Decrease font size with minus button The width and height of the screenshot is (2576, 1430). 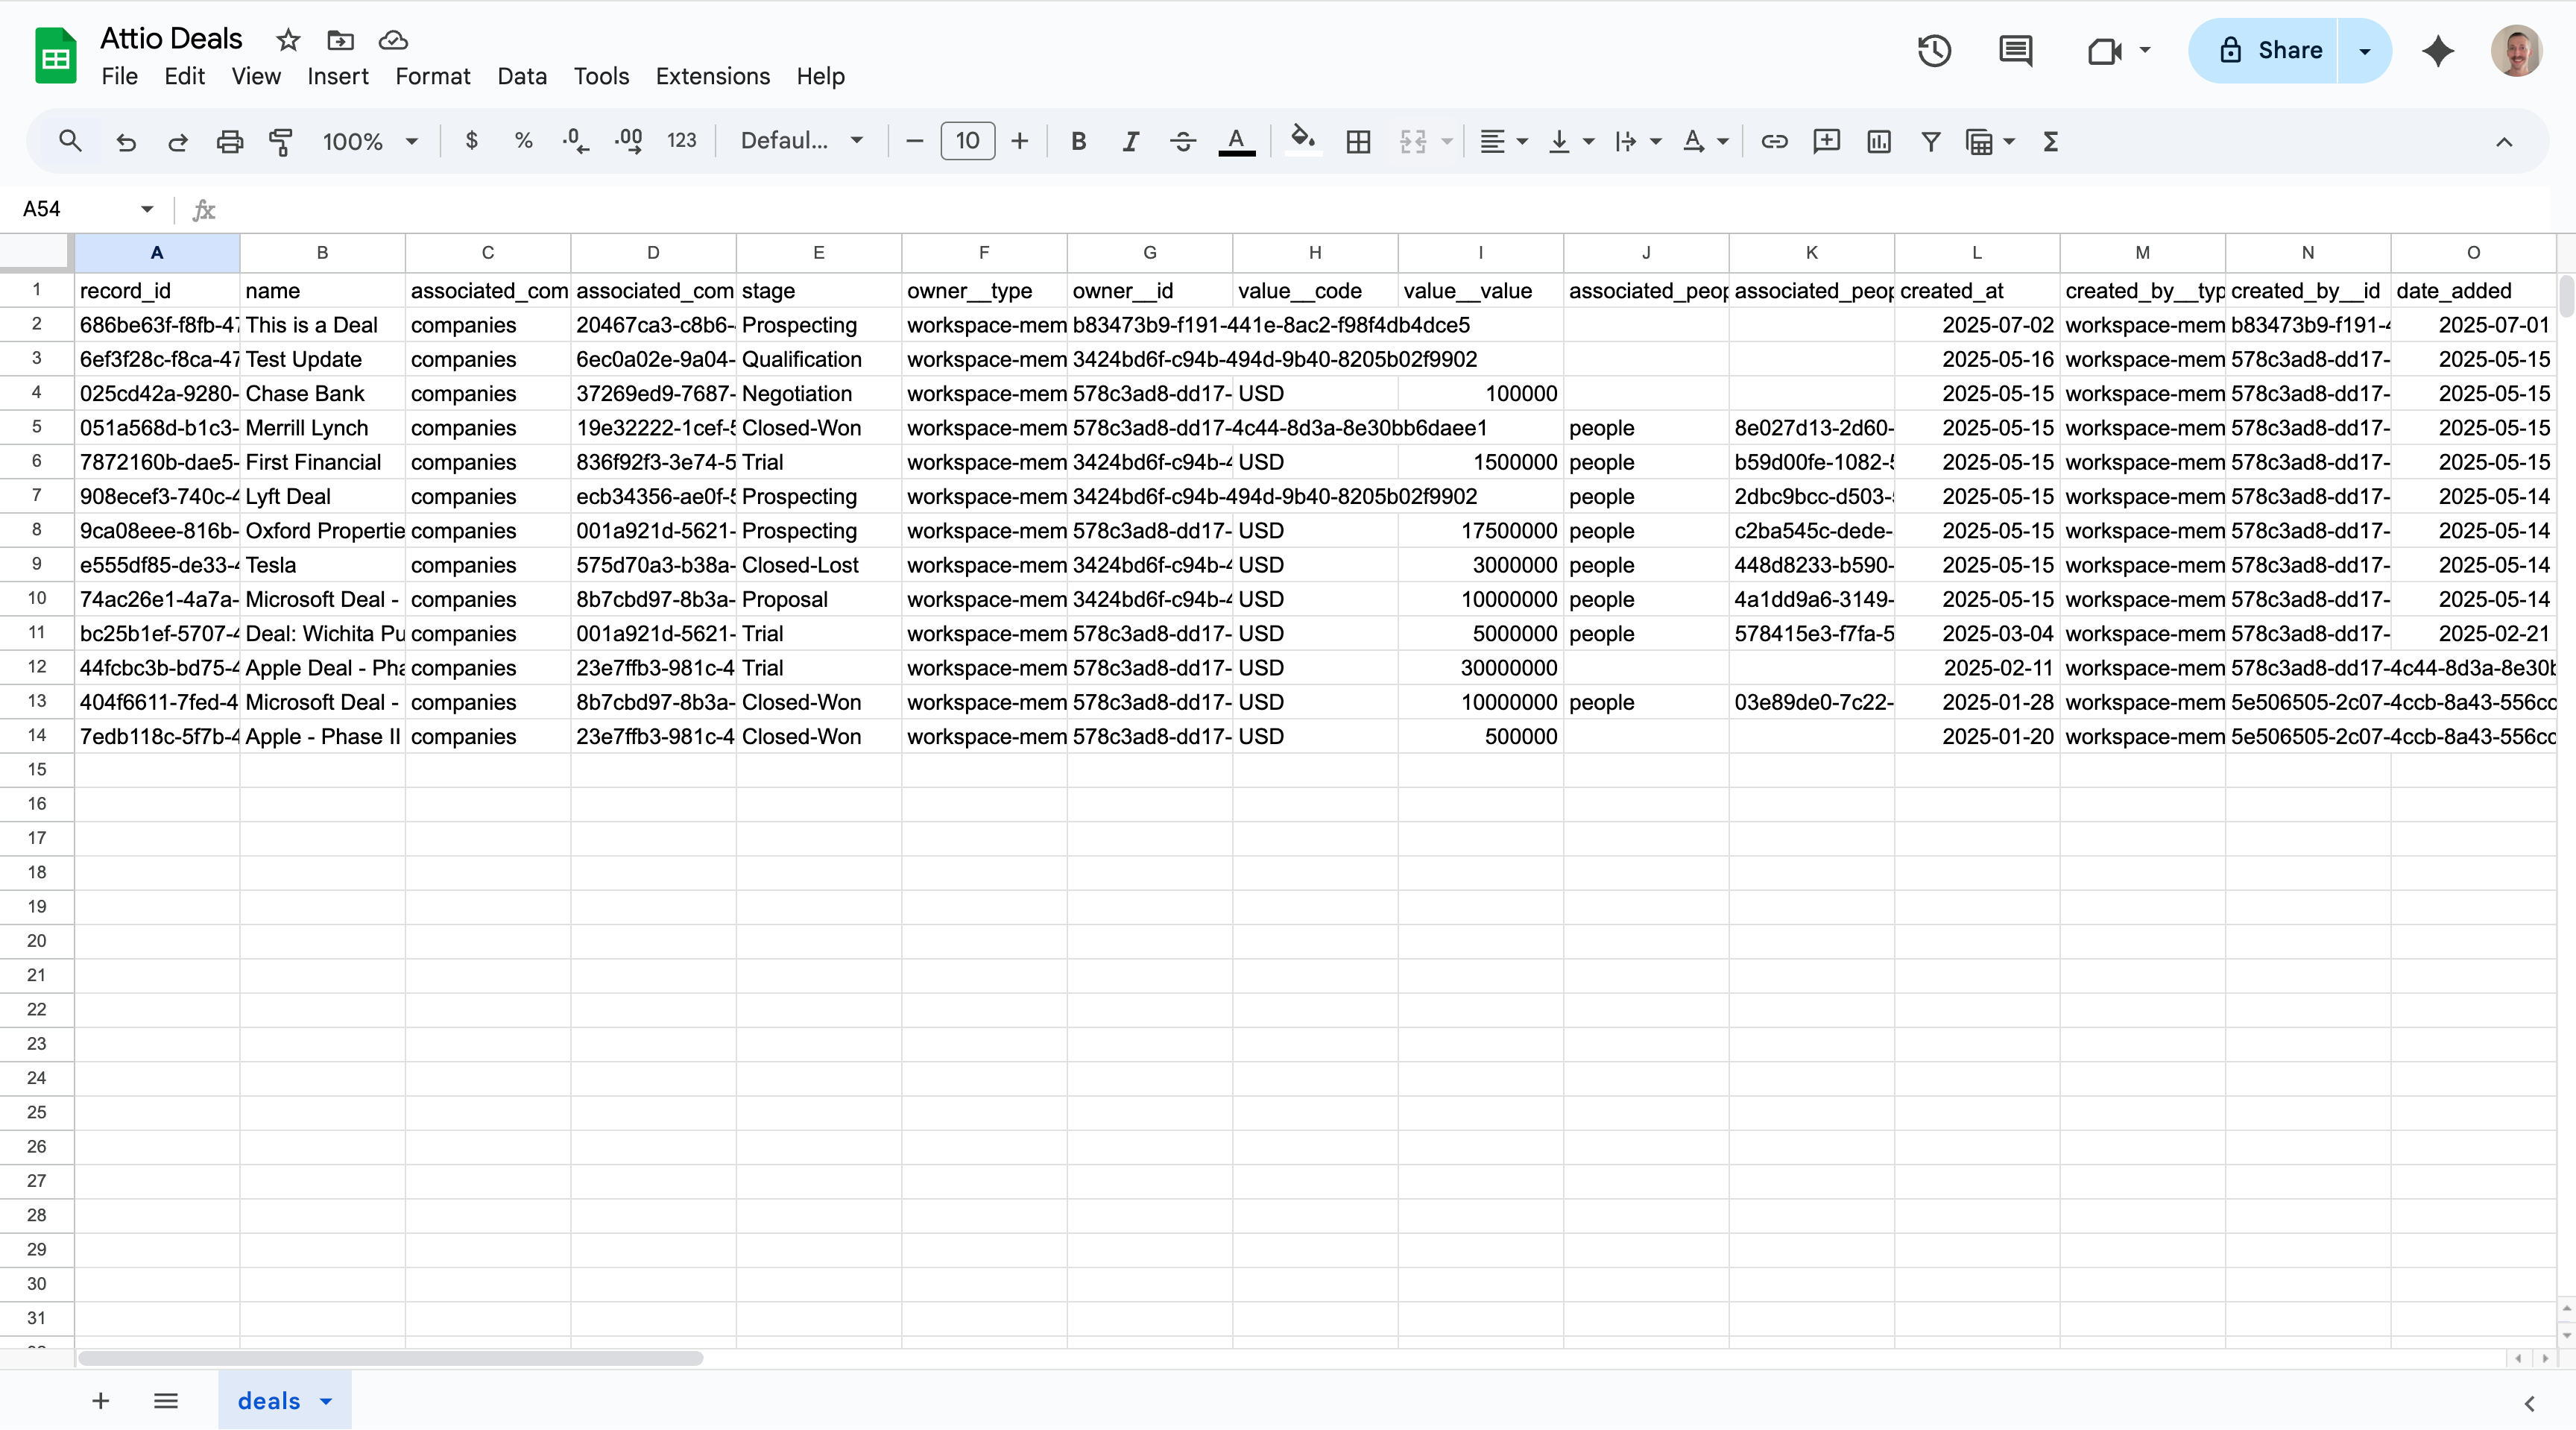point(914,141)
